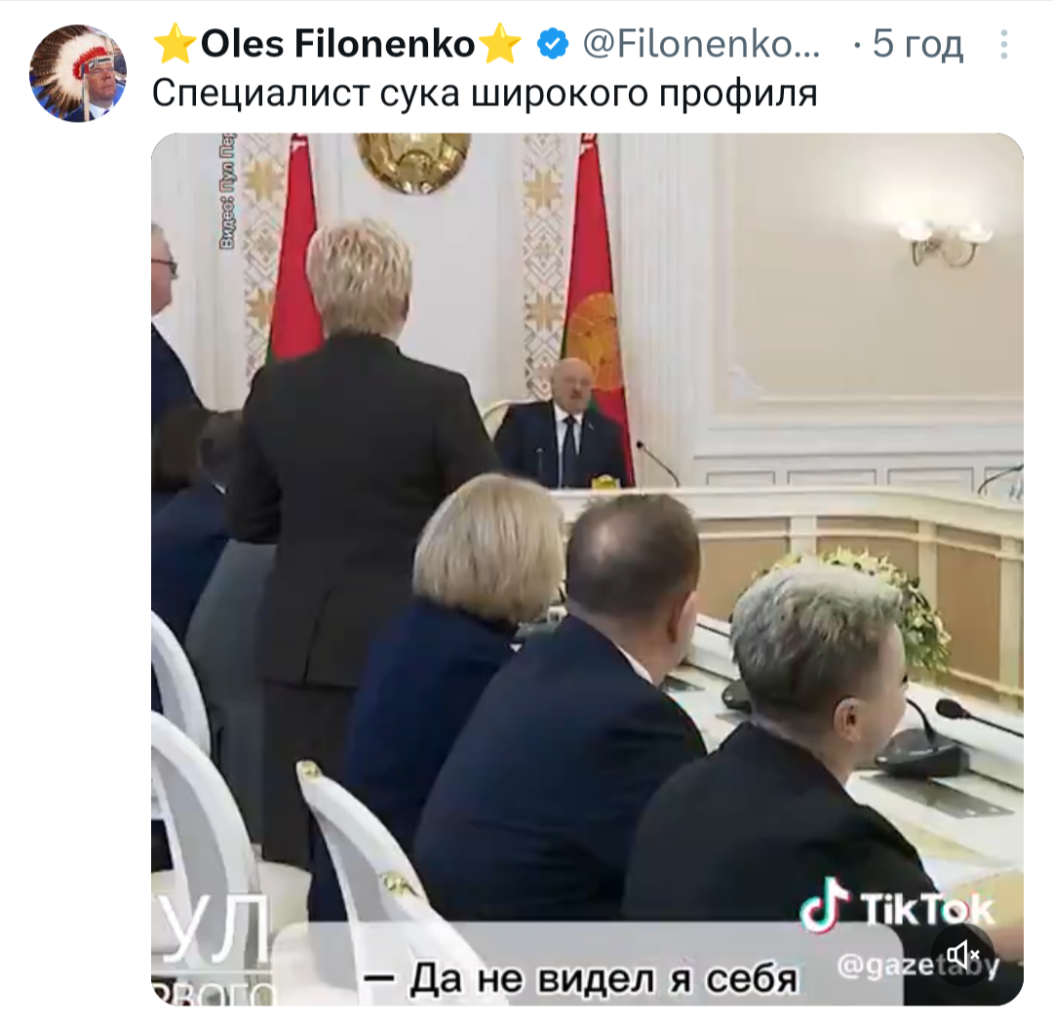Screen dimensions: 1053x1024
Task: Click the @gazetaby watermark on video
Action: tap(917, 966)
